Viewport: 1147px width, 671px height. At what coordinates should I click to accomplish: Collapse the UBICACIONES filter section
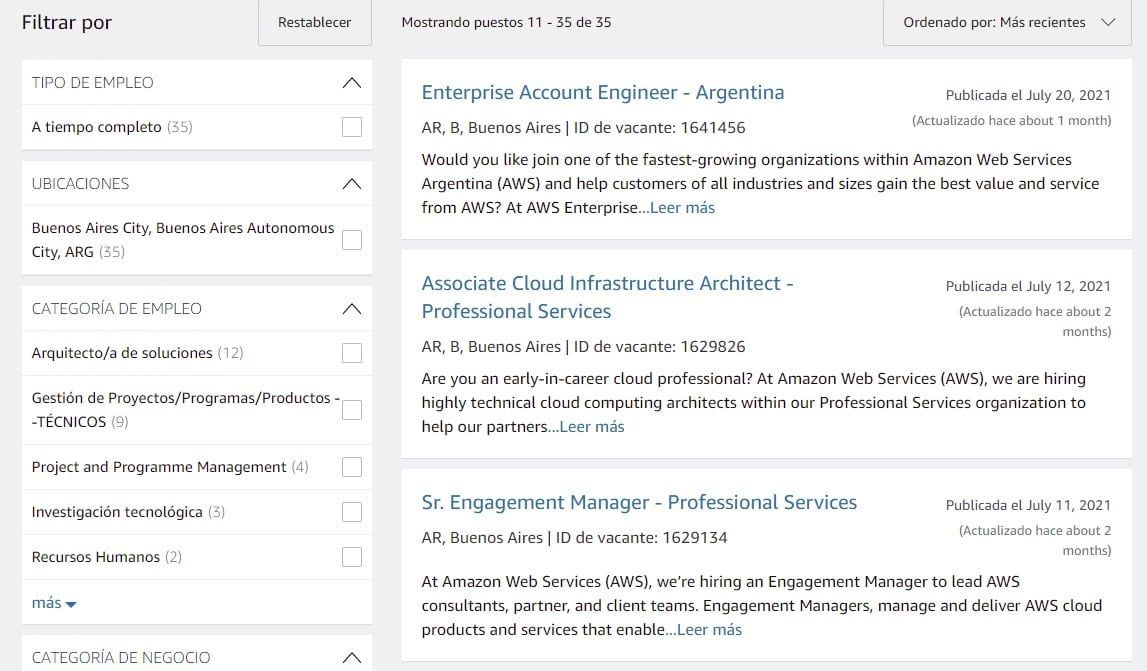pyautogui.click(x=351, y=183)
